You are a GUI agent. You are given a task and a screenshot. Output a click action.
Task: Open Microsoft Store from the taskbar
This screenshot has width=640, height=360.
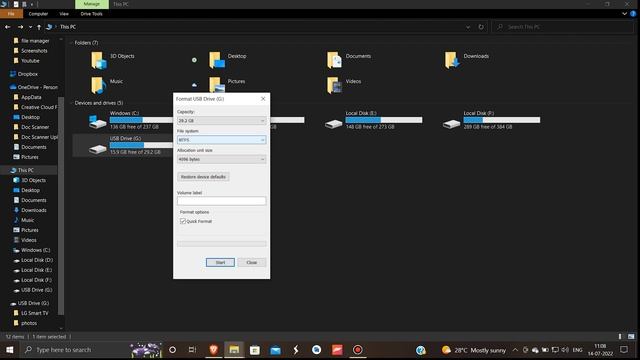pyautogui.click(x=255, y=350)
